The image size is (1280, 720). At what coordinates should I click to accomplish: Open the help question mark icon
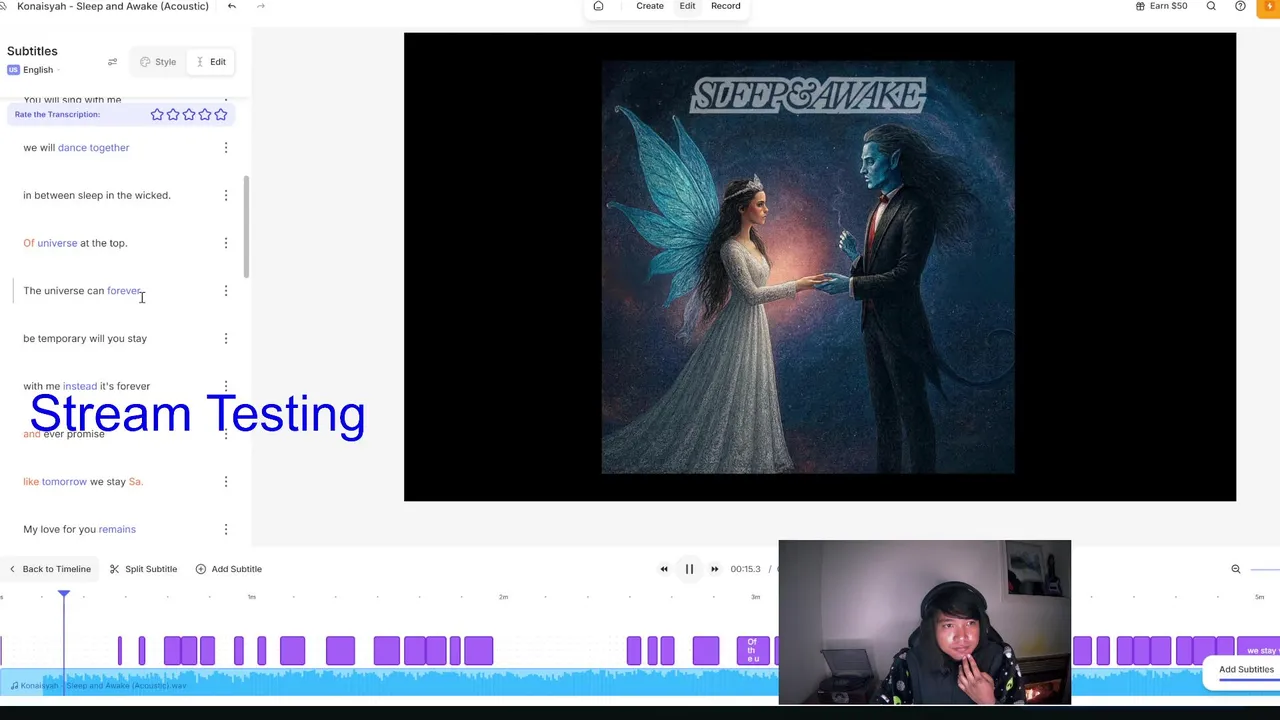coord(1240,6)
